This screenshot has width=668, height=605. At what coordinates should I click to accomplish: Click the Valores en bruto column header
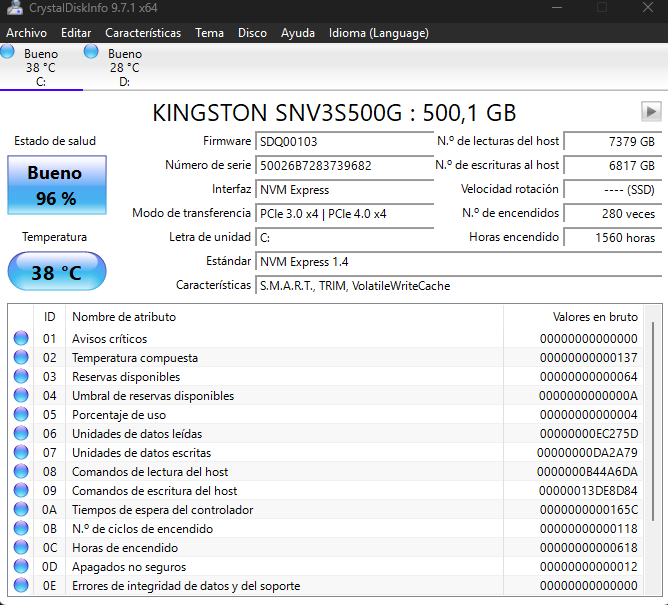tap(574, 317)
